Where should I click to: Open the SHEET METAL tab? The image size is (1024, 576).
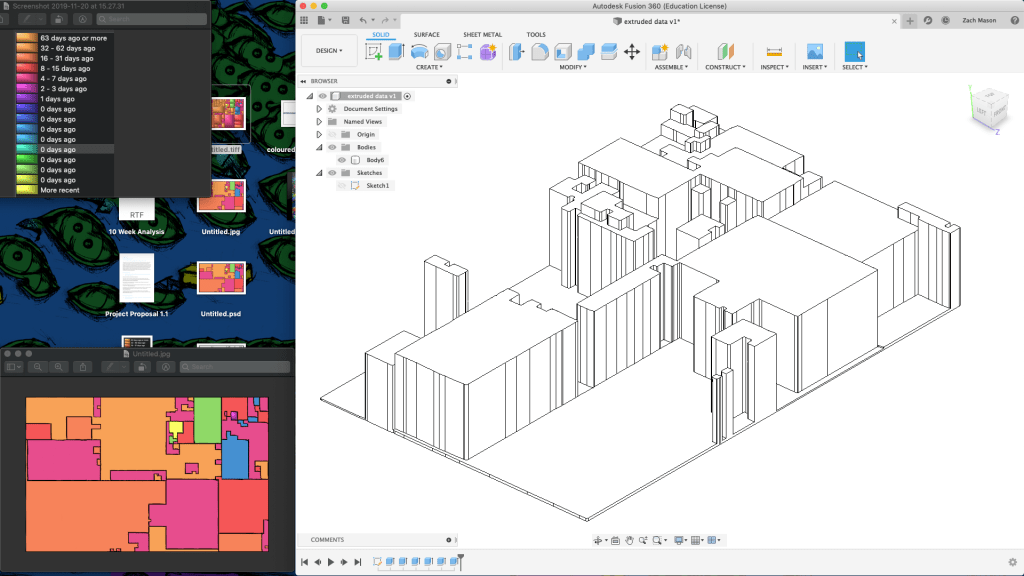pos(482,34)
